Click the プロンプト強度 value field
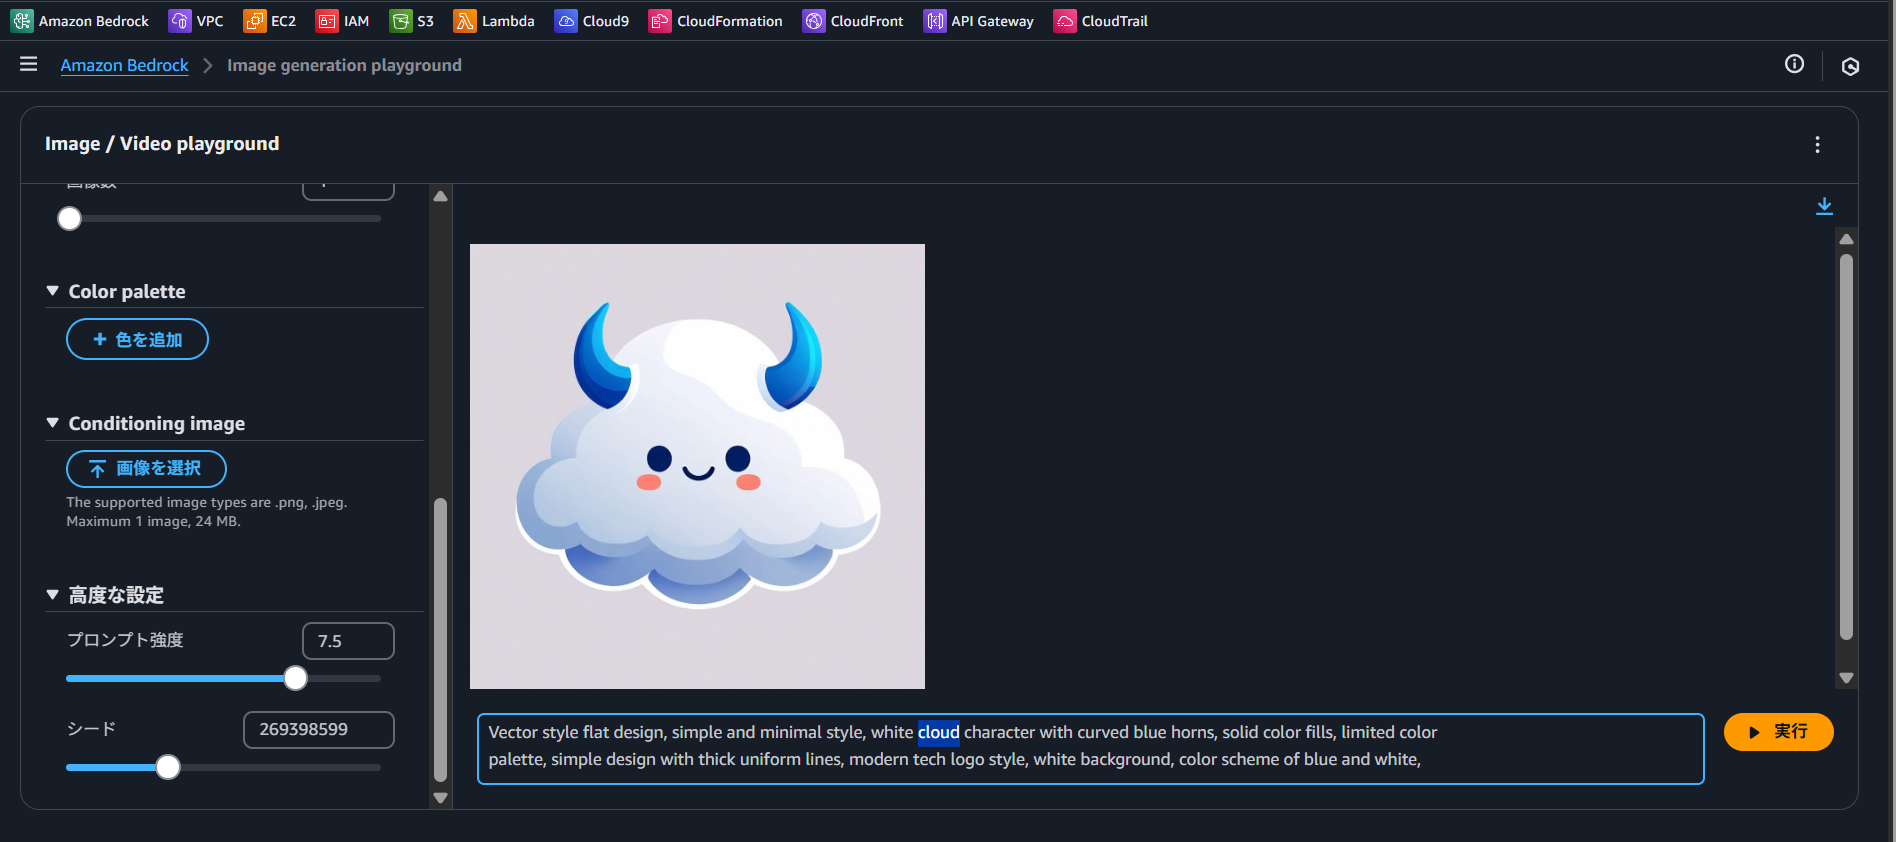The height and width of the screenshot is (842, 1896). [348, 641]
